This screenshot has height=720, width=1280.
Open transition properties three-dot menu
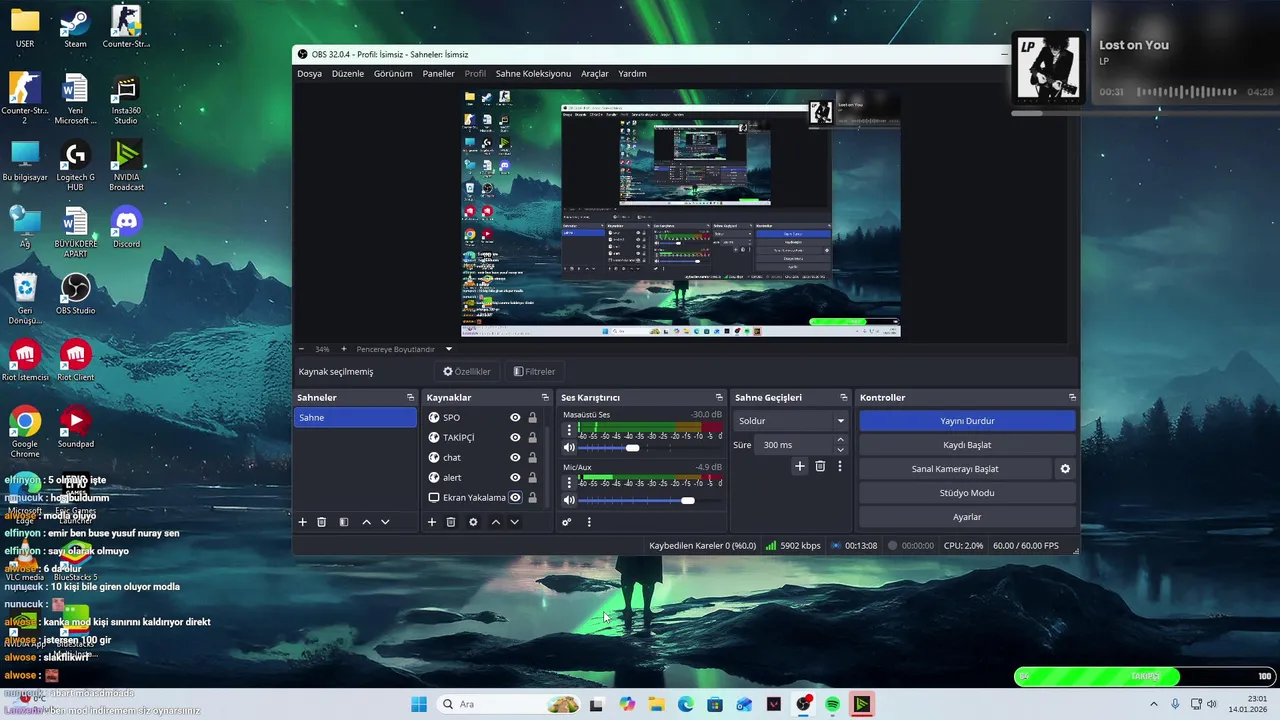[x=840, y=466]
